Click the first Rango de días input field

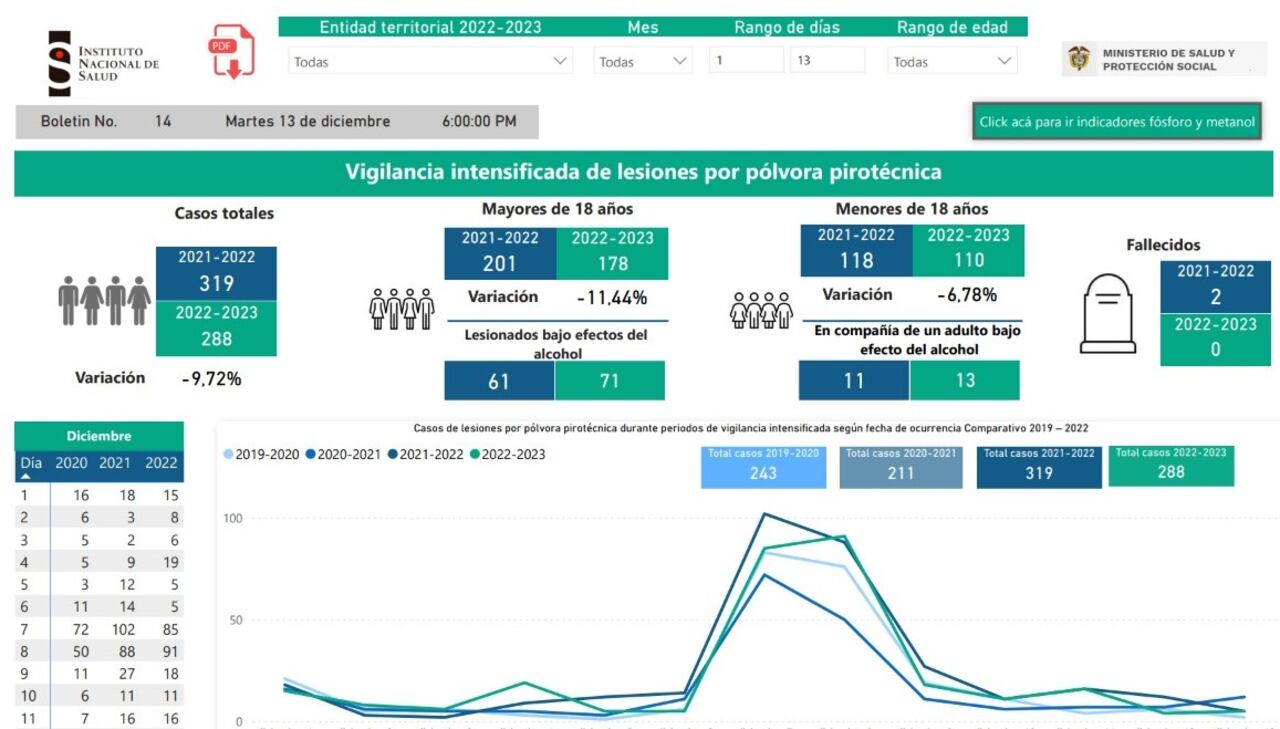(x=744, y=59)
